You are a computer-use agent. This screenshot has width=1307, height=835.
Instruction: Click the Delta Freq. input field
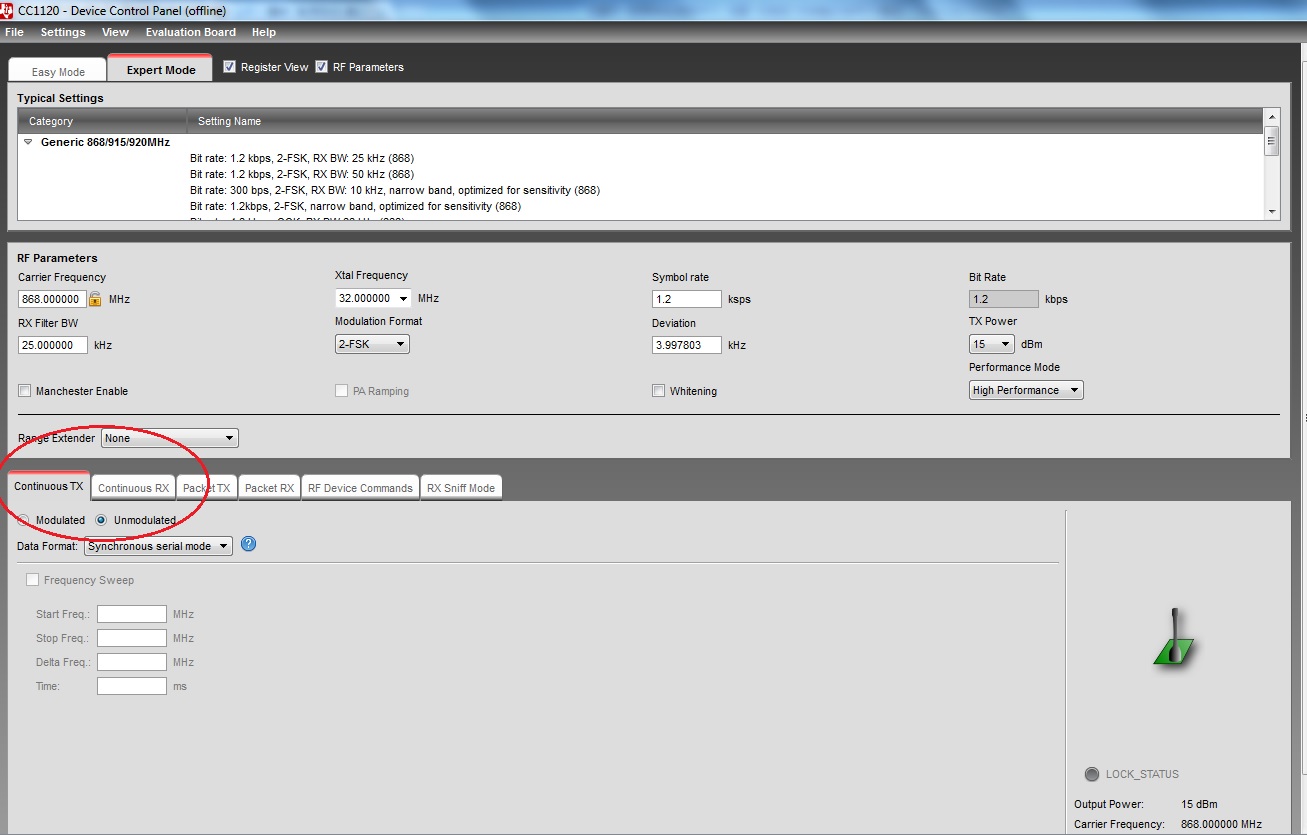pyautogui.click(x=131, y=662)
